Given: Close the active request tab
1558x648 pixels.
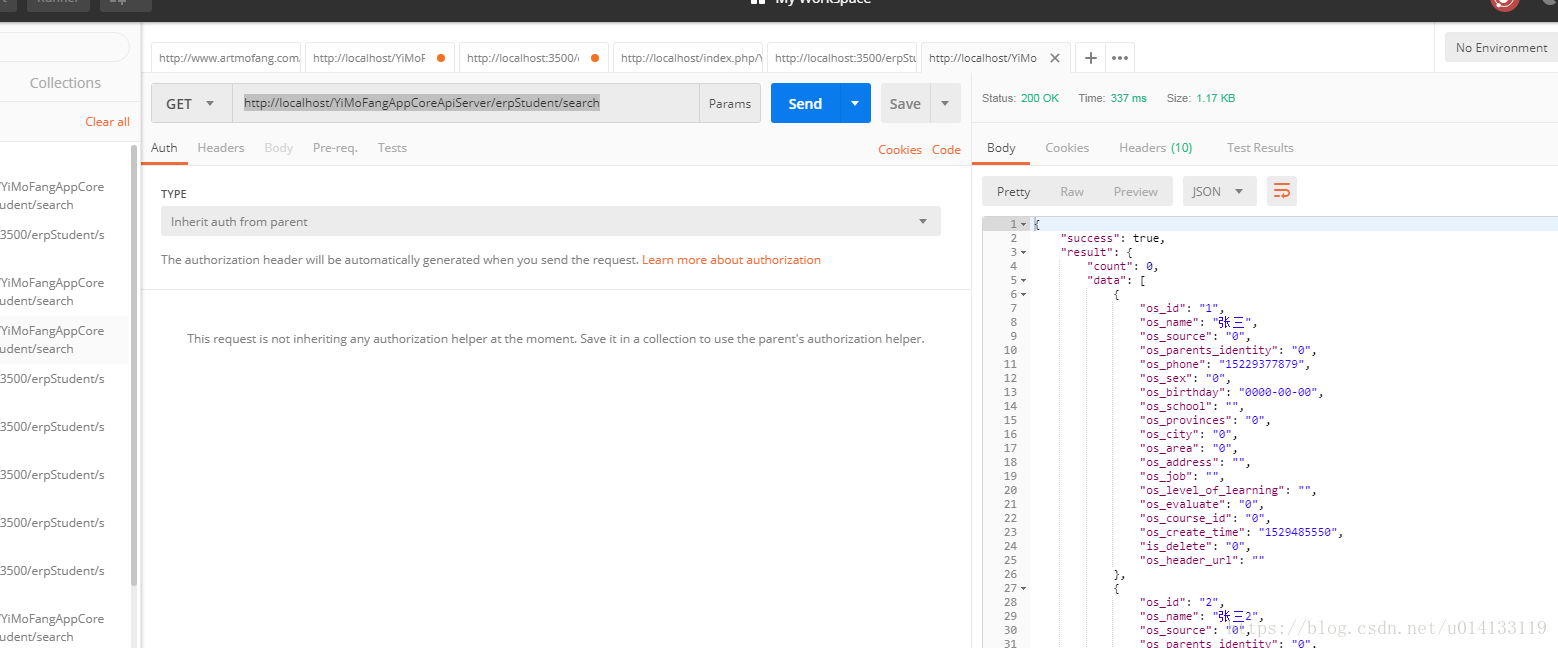Looking at the screenshot, I should tap(1053, 58).
